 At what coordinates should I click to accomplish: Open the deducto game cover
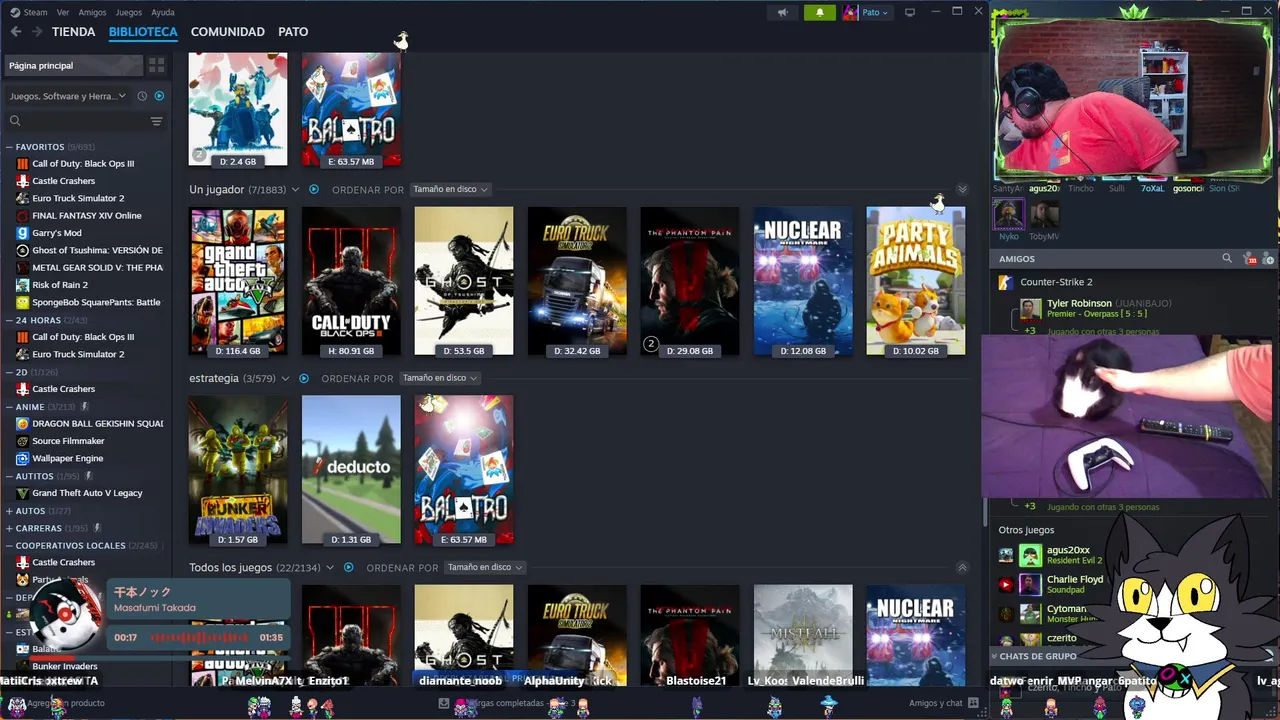(x=351, y=470)
